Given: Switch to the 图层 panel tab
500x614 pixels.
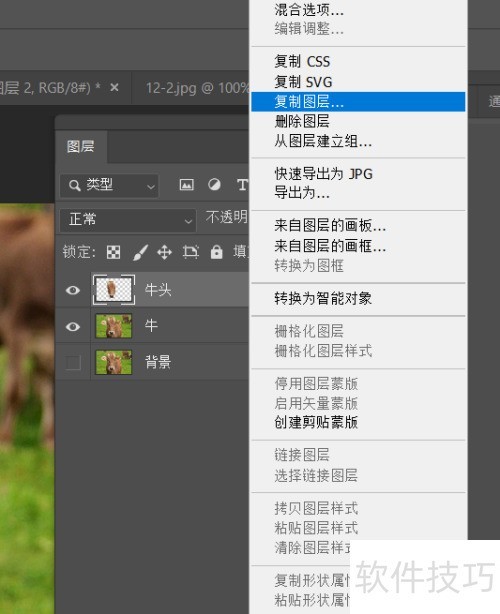Looking at the screenshot, I should click(81, 146).
